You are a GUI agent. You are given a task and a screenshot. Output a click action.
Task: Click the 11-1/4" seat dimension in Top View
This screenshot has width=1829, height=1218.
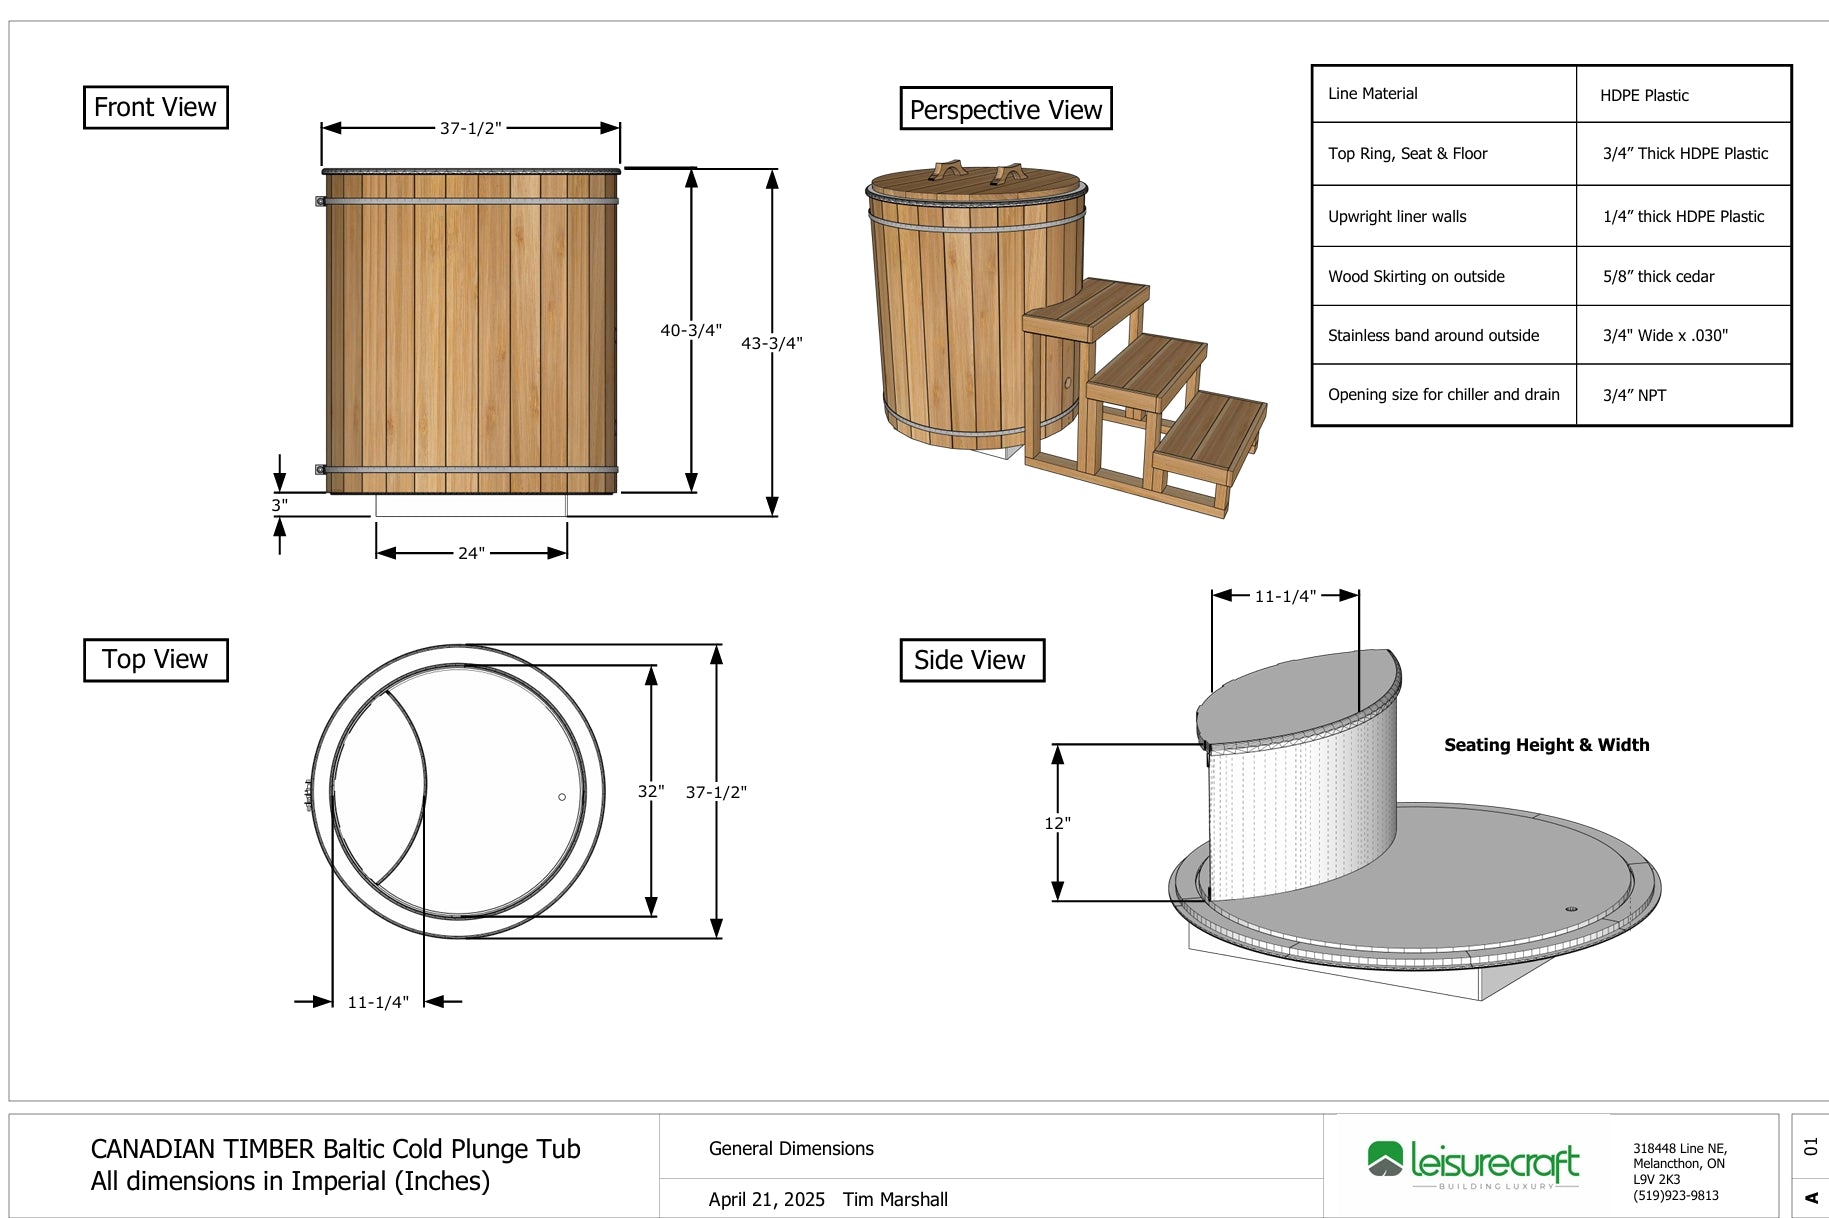pyautogui.click(x=378, y=1002)
